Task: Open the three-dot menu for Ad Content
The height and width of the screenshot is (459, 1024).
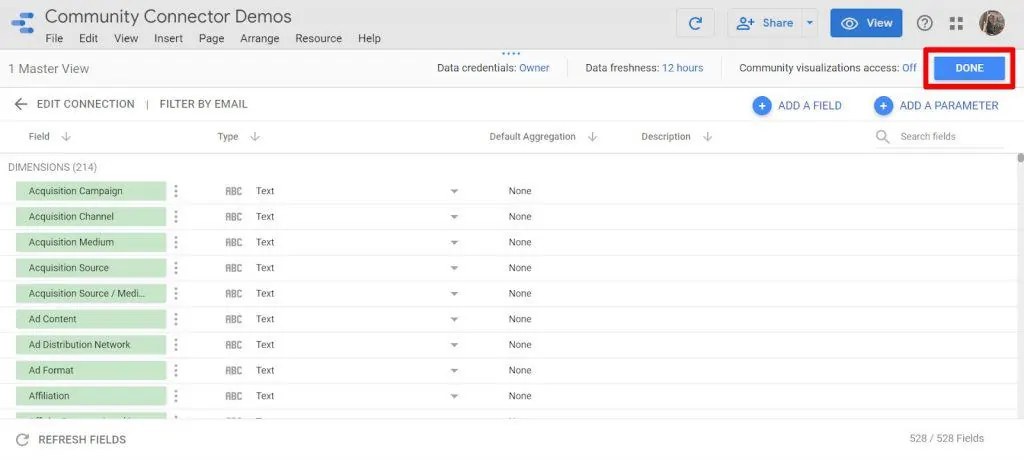Action: point(176,319)
